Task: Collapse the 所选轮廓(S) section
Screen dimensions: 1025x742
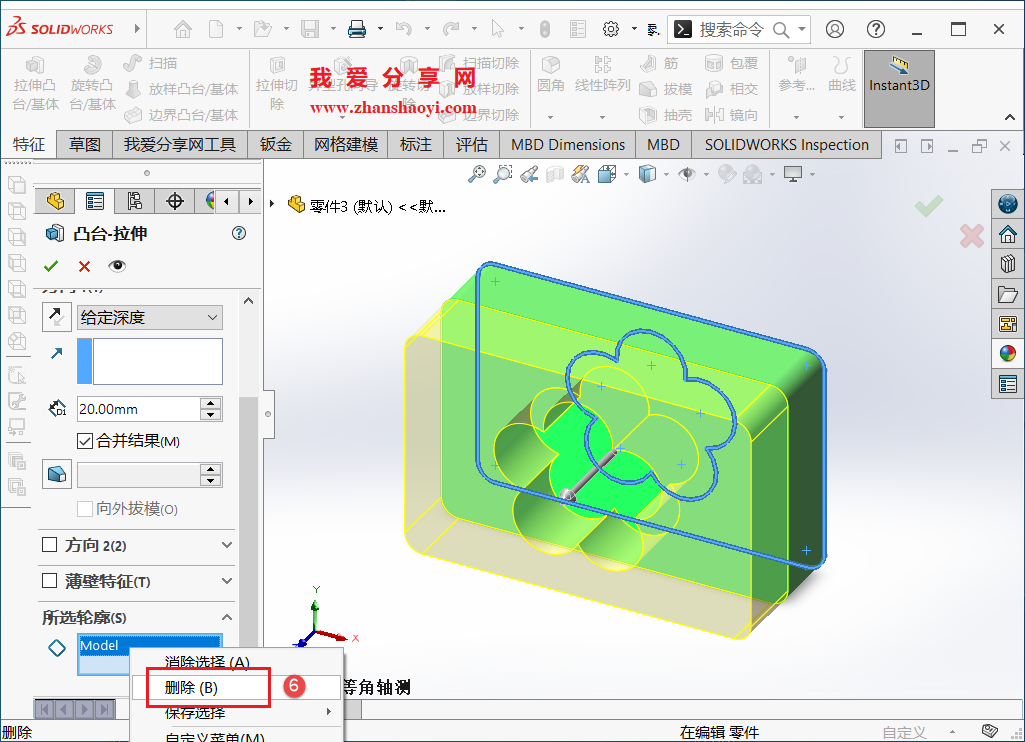Action: click(x=226, y=616)
